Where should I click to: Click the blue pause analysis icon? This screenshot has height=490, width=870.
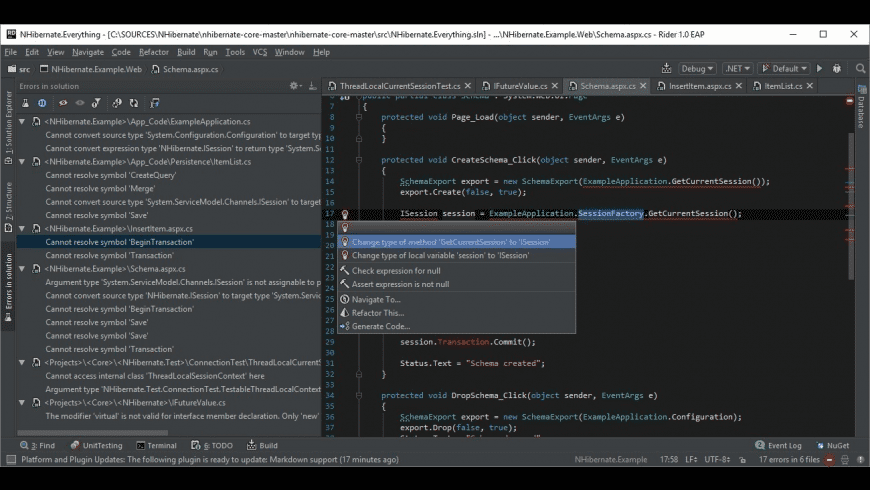[42, 103]
